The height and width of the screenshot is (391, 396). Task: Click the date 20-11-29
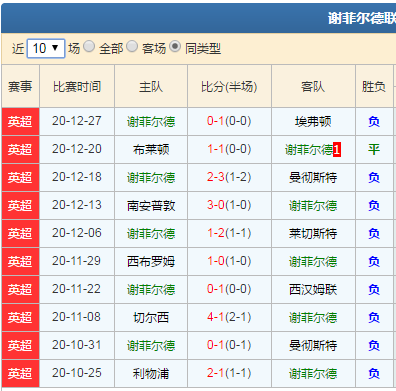(x=77, y=261)
